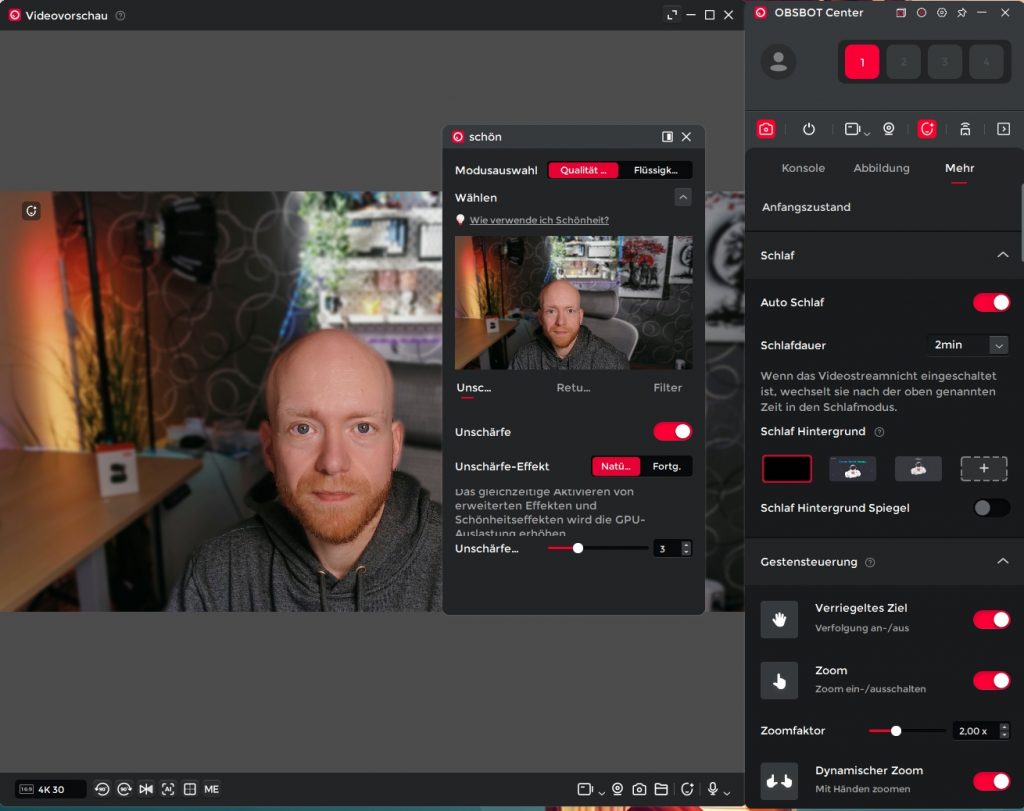Rotate preview 90 degrees clockwise

(124, 789)
